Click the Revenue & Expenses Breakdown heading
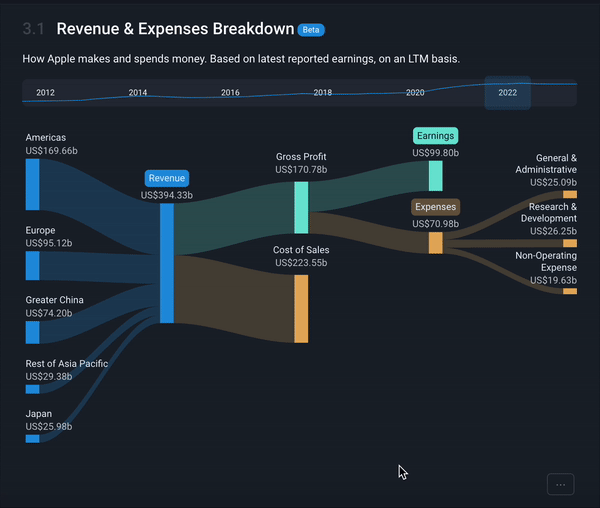Image resolution: width=600 pixels, height=508 pixels. tap(175, 29)
